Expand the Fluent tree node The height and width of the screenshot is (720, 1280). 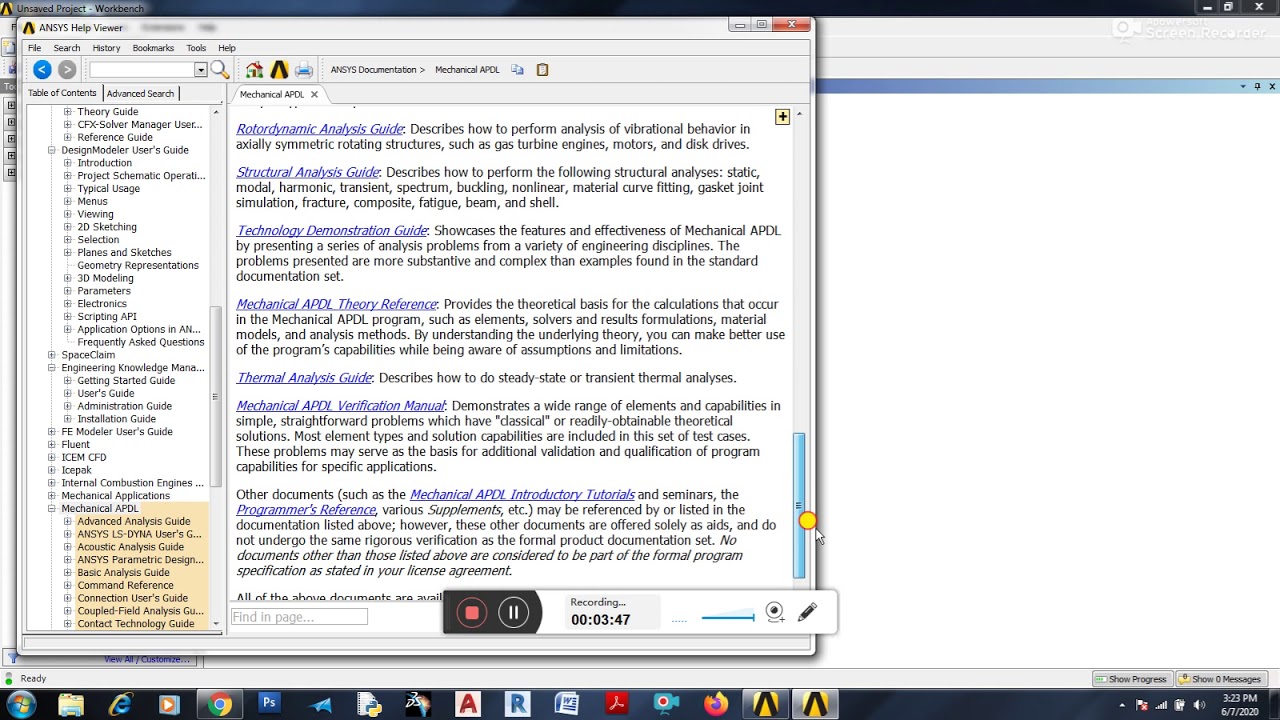click(x=52, y=444)
